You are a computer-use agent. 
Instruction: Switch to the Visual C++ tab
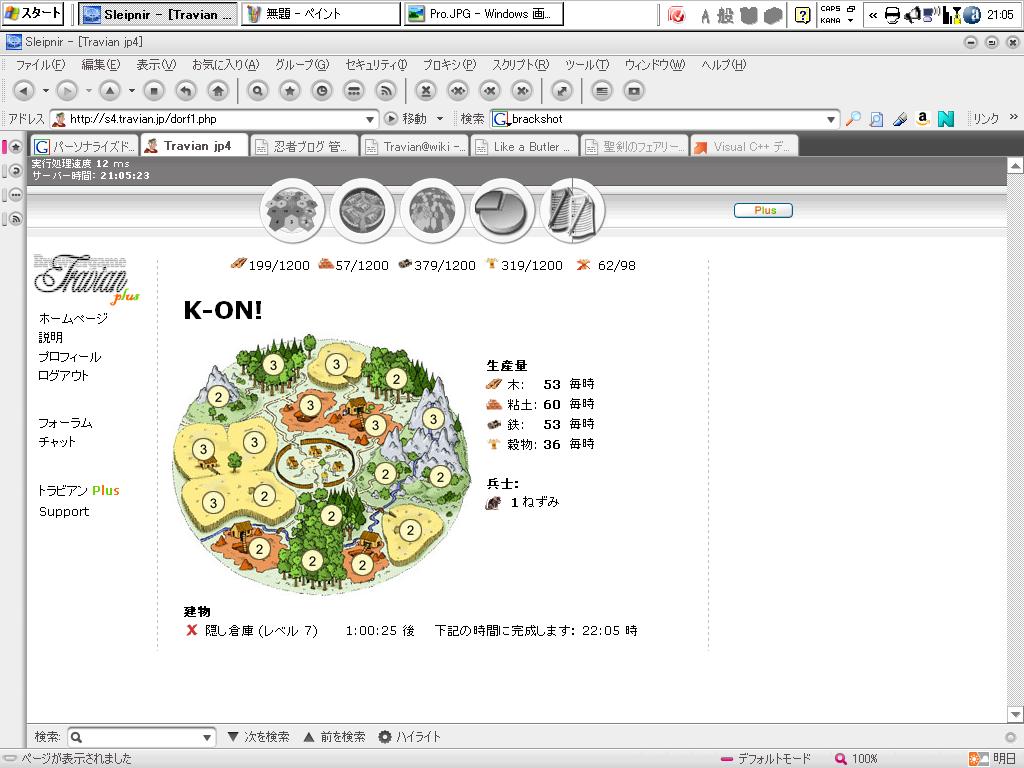tap(744, 146)
